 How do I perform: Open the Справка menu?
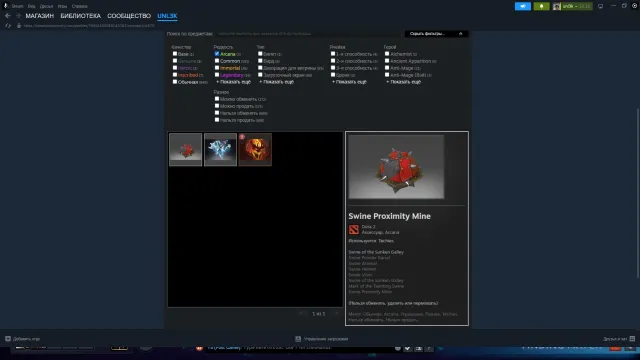pos(79,6)
